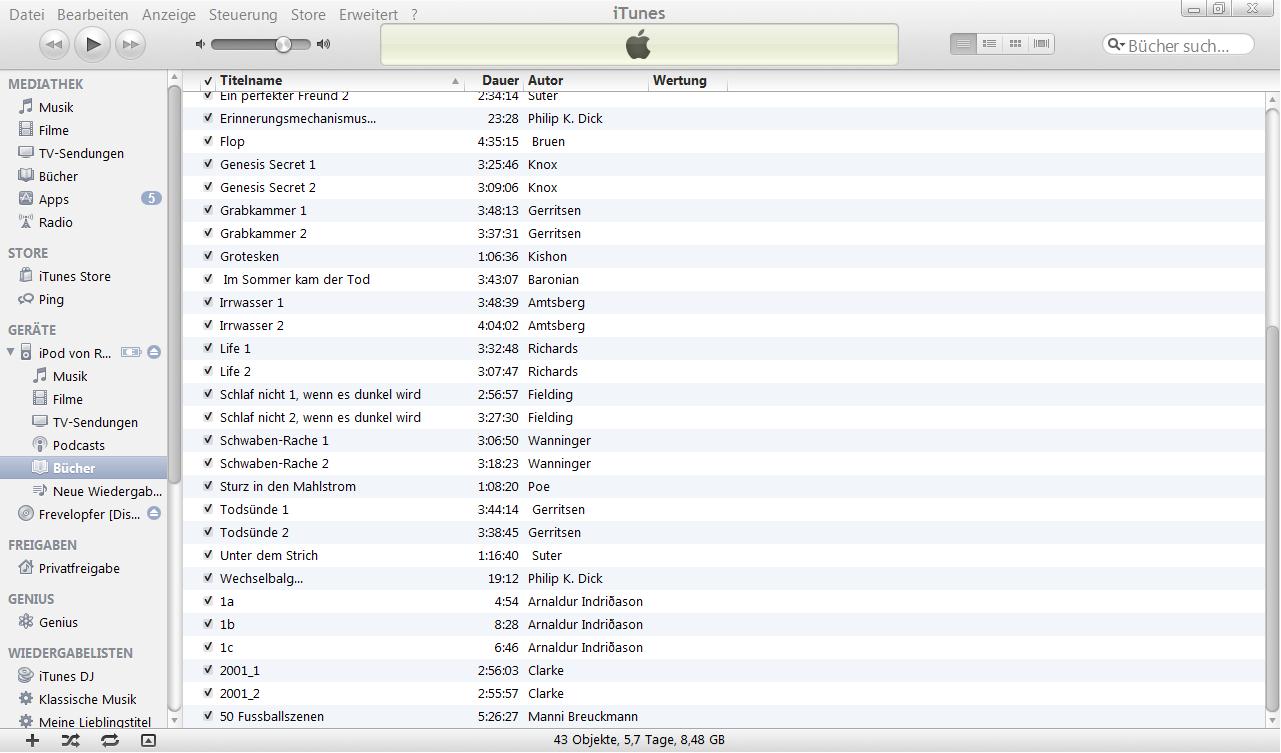Focus the Bücher search field
Viewport: 1281px width, 753px height.
1179,45
